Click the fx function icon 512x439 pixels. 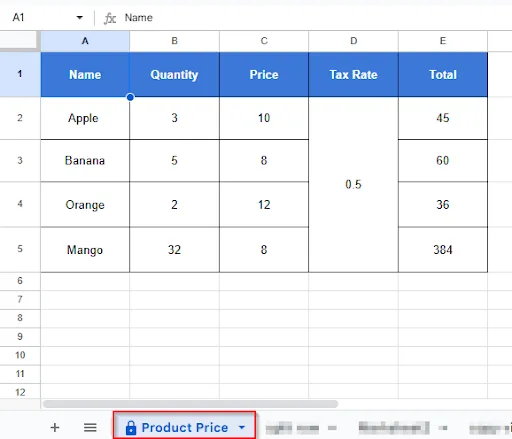[x=110, y=18]
